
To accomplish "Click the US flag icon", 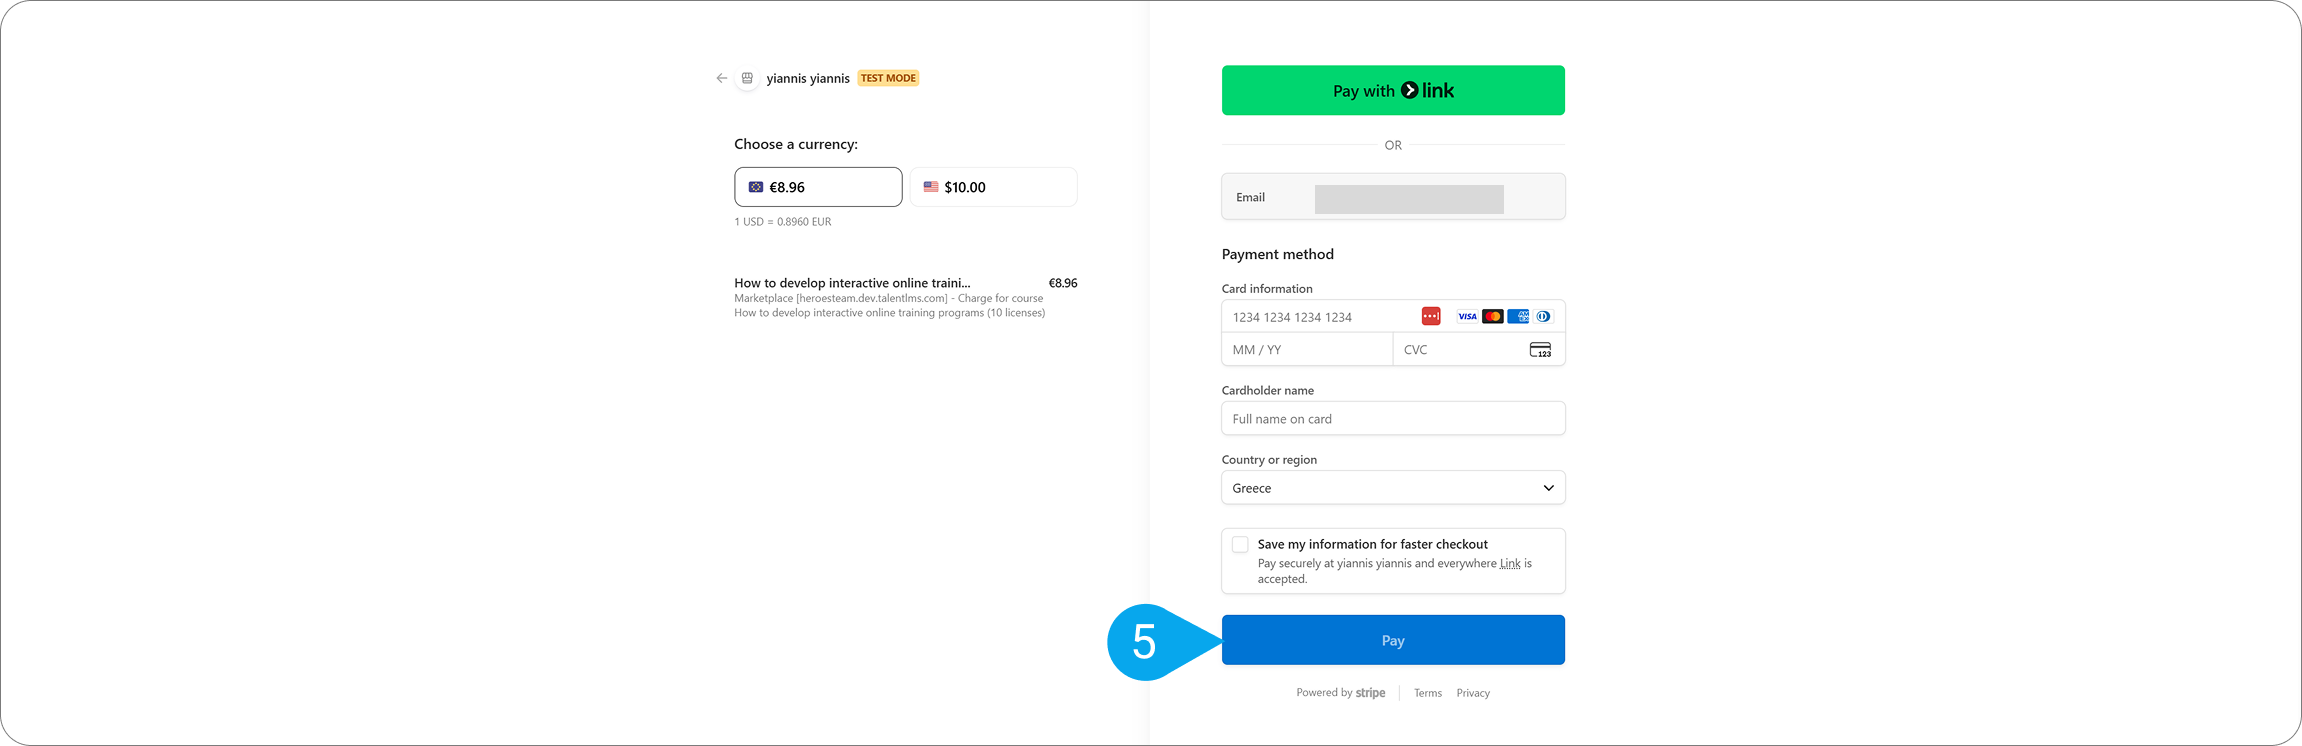I will [x=931, y=186].
